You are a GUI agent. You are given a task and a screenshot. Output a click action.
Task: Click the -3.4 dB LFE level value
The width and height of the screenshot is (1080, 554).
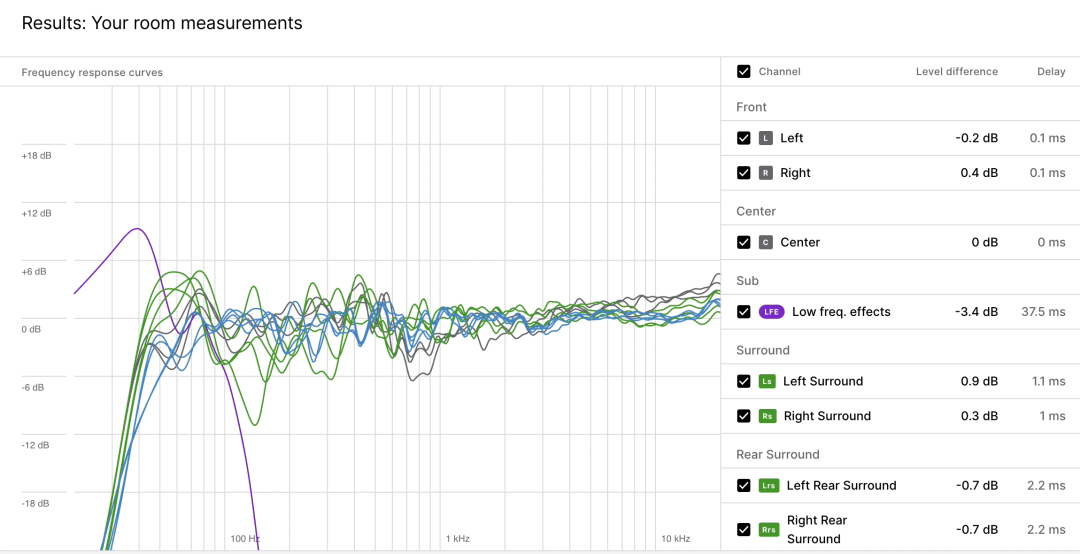(977, 311)
